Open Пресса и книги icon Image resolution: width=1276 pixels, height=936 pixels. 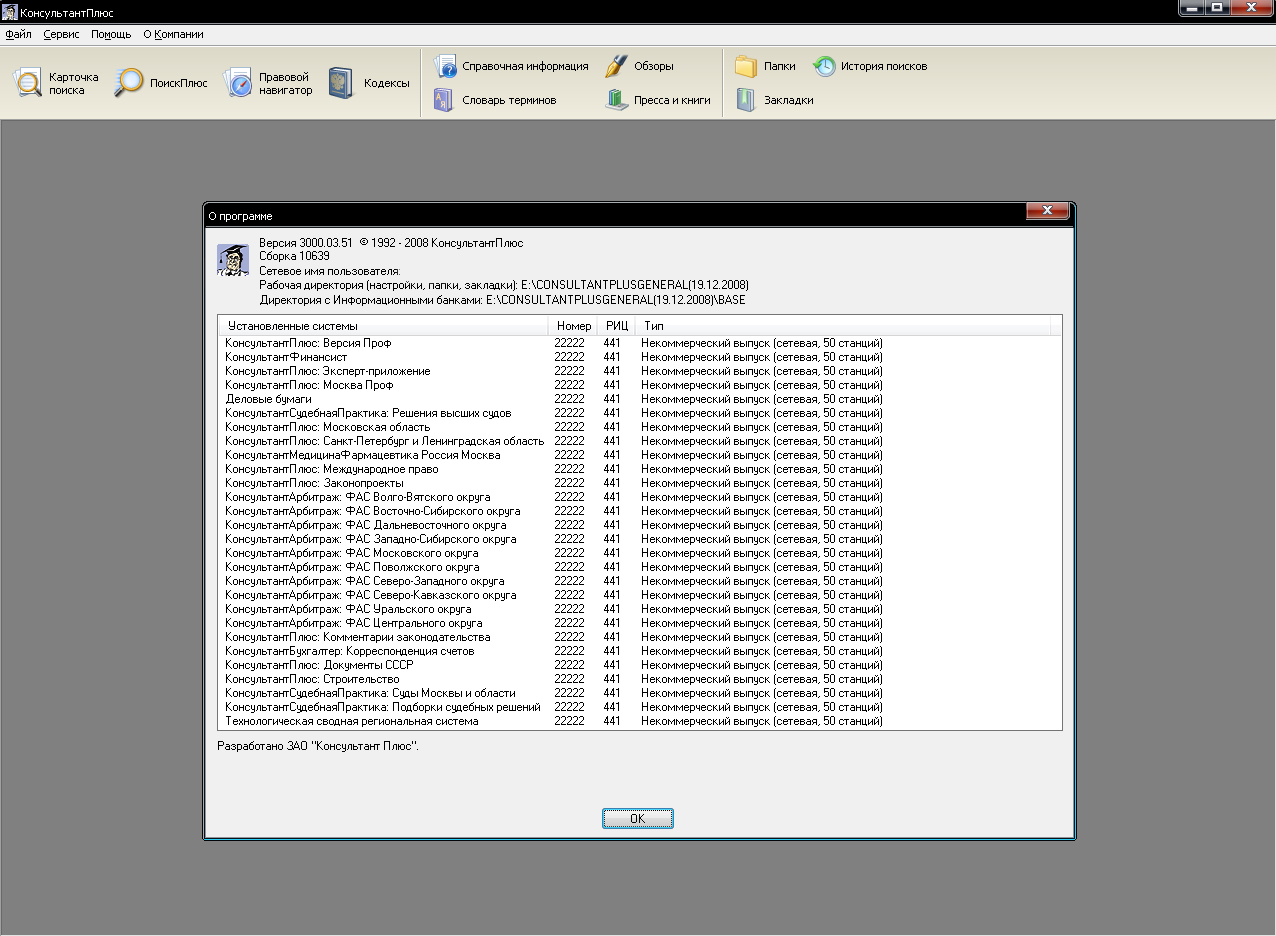tap(617, 100)
